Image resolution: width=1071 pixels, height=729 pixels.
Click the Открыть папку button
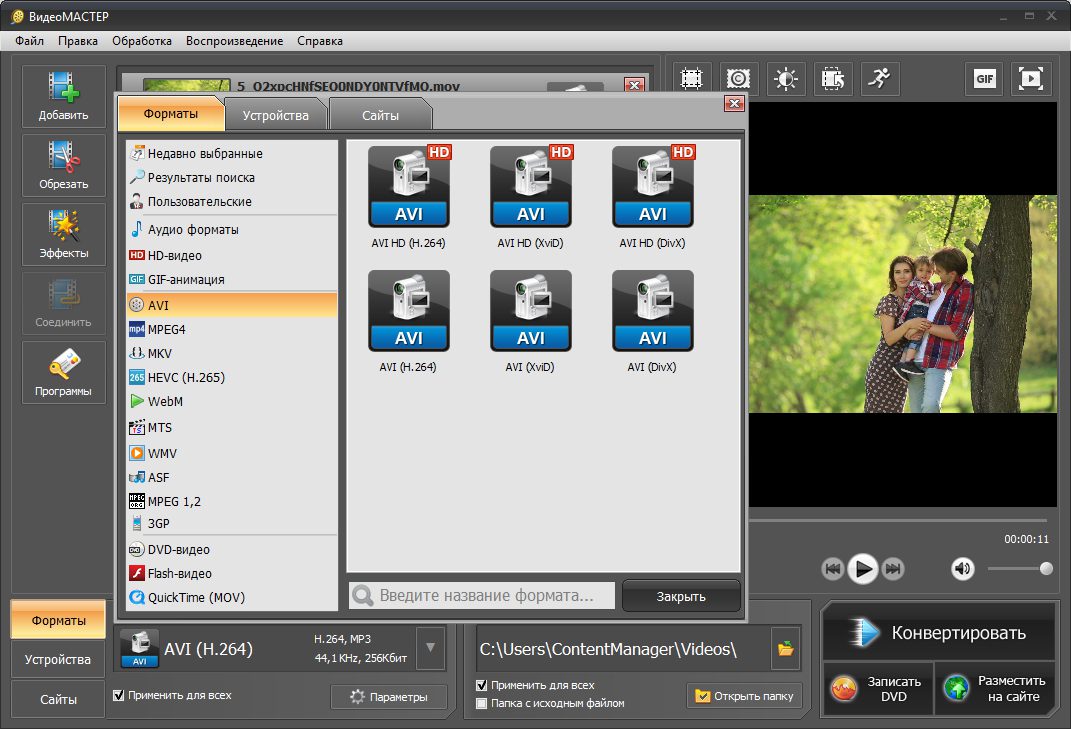pos(744,696)
